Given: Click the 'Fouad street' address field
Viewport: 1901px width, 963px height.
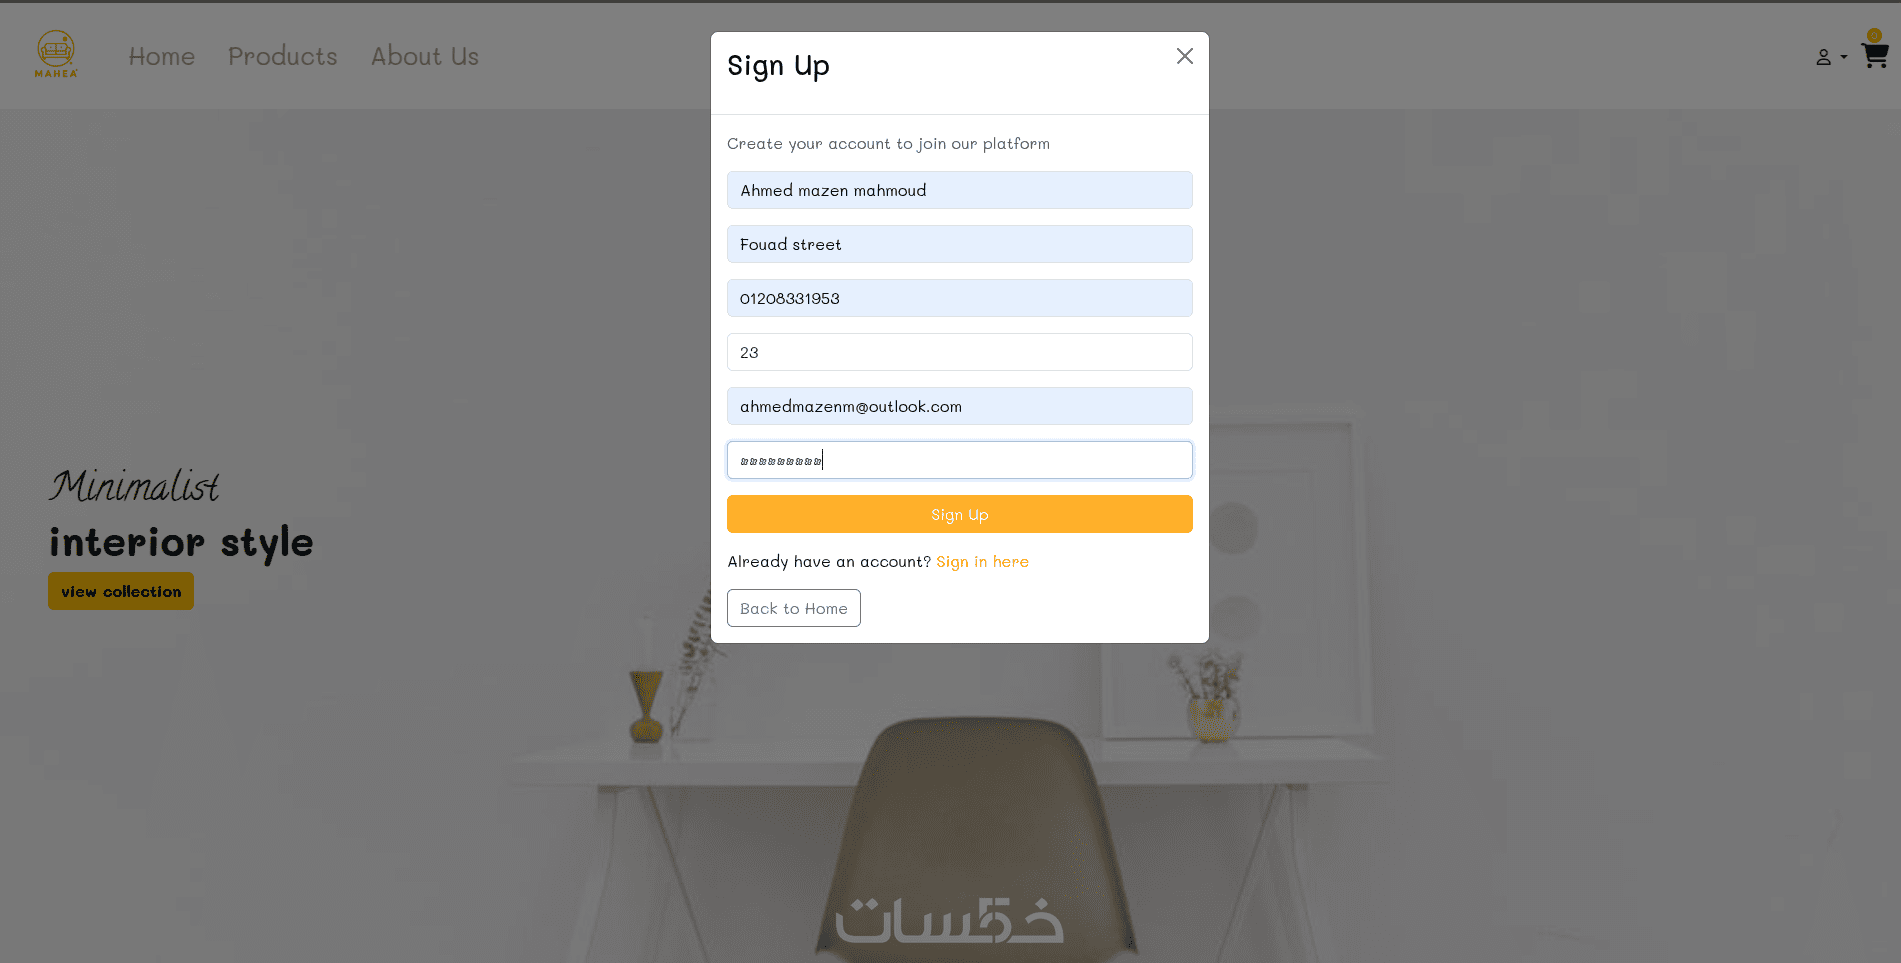Looking at the screenshot, I should 959,244.
